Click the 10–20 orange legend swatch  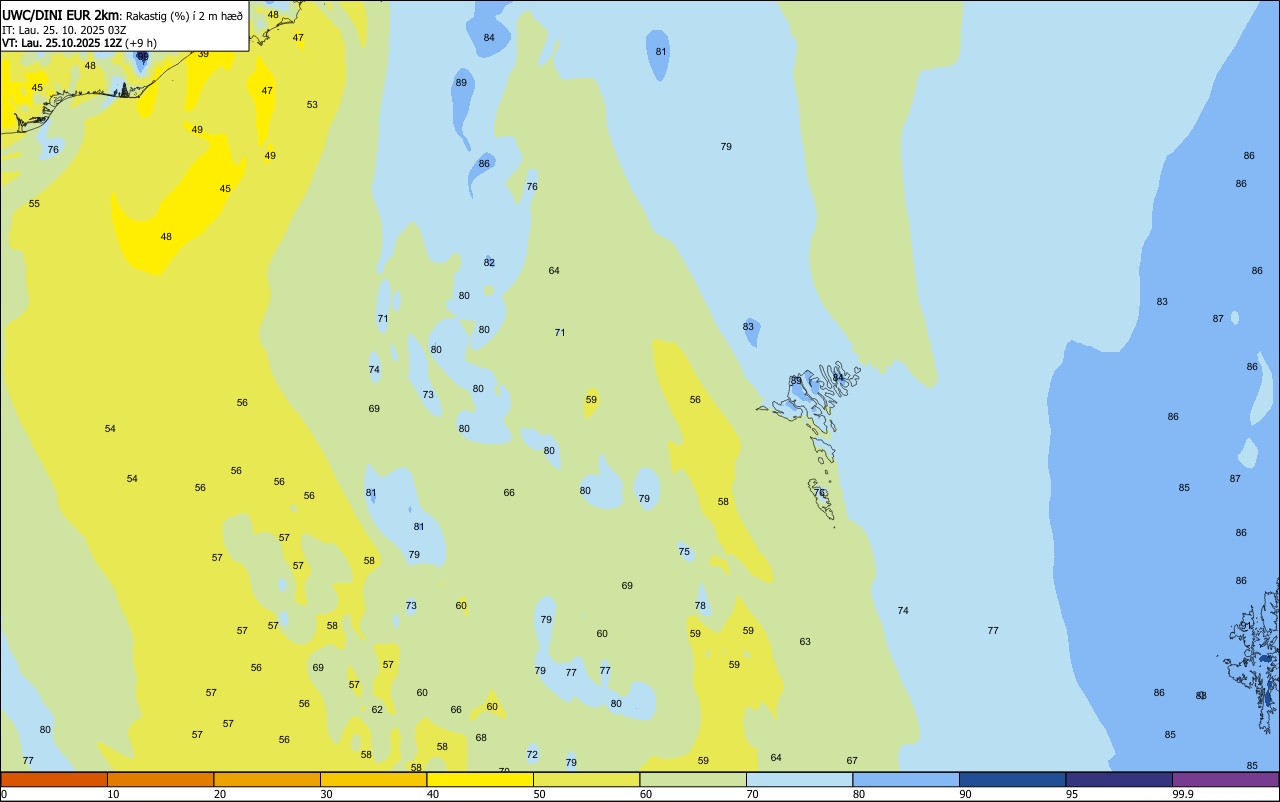pyautogui.click(x=160, y=779)
